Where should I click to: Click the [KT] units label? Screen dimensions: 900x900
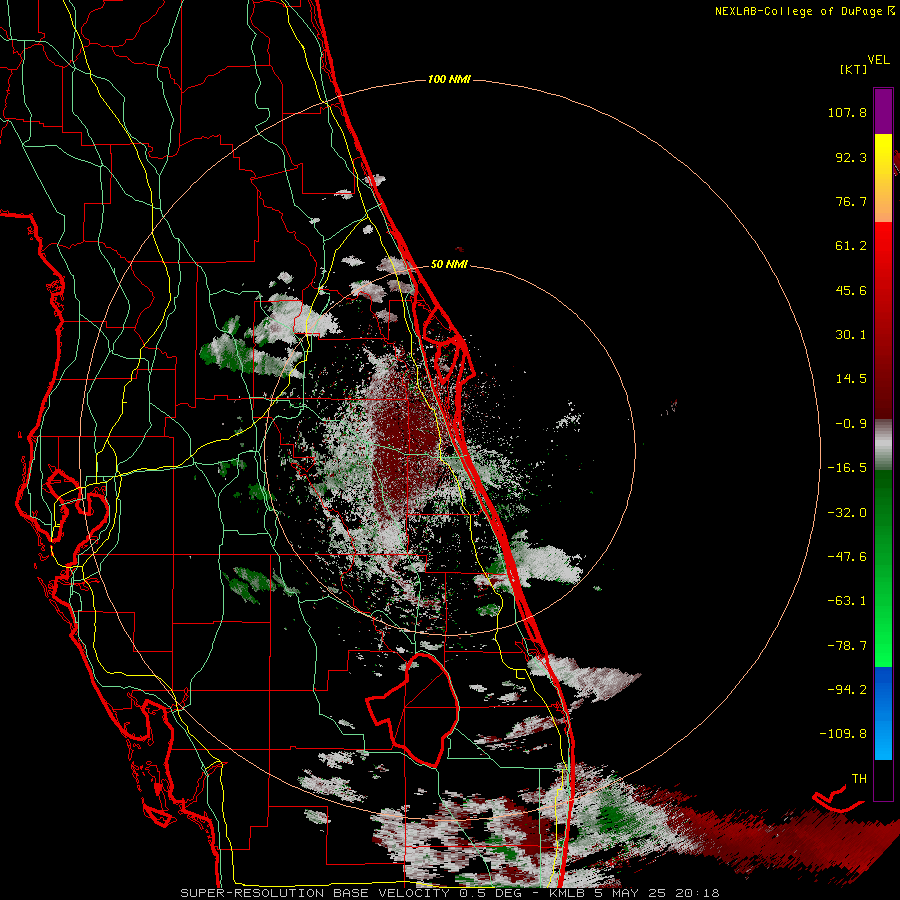[x=854, y=69]
